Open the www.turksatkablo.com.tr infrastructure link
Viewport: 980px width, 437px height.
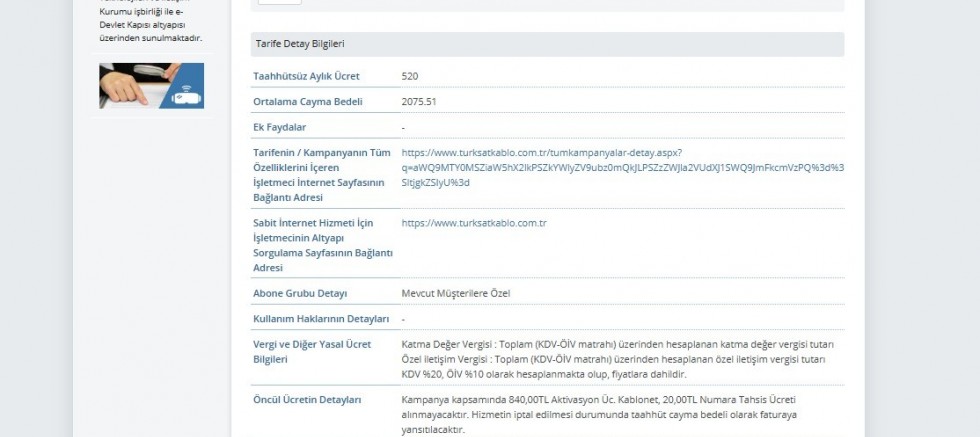[x=473, y=223]
